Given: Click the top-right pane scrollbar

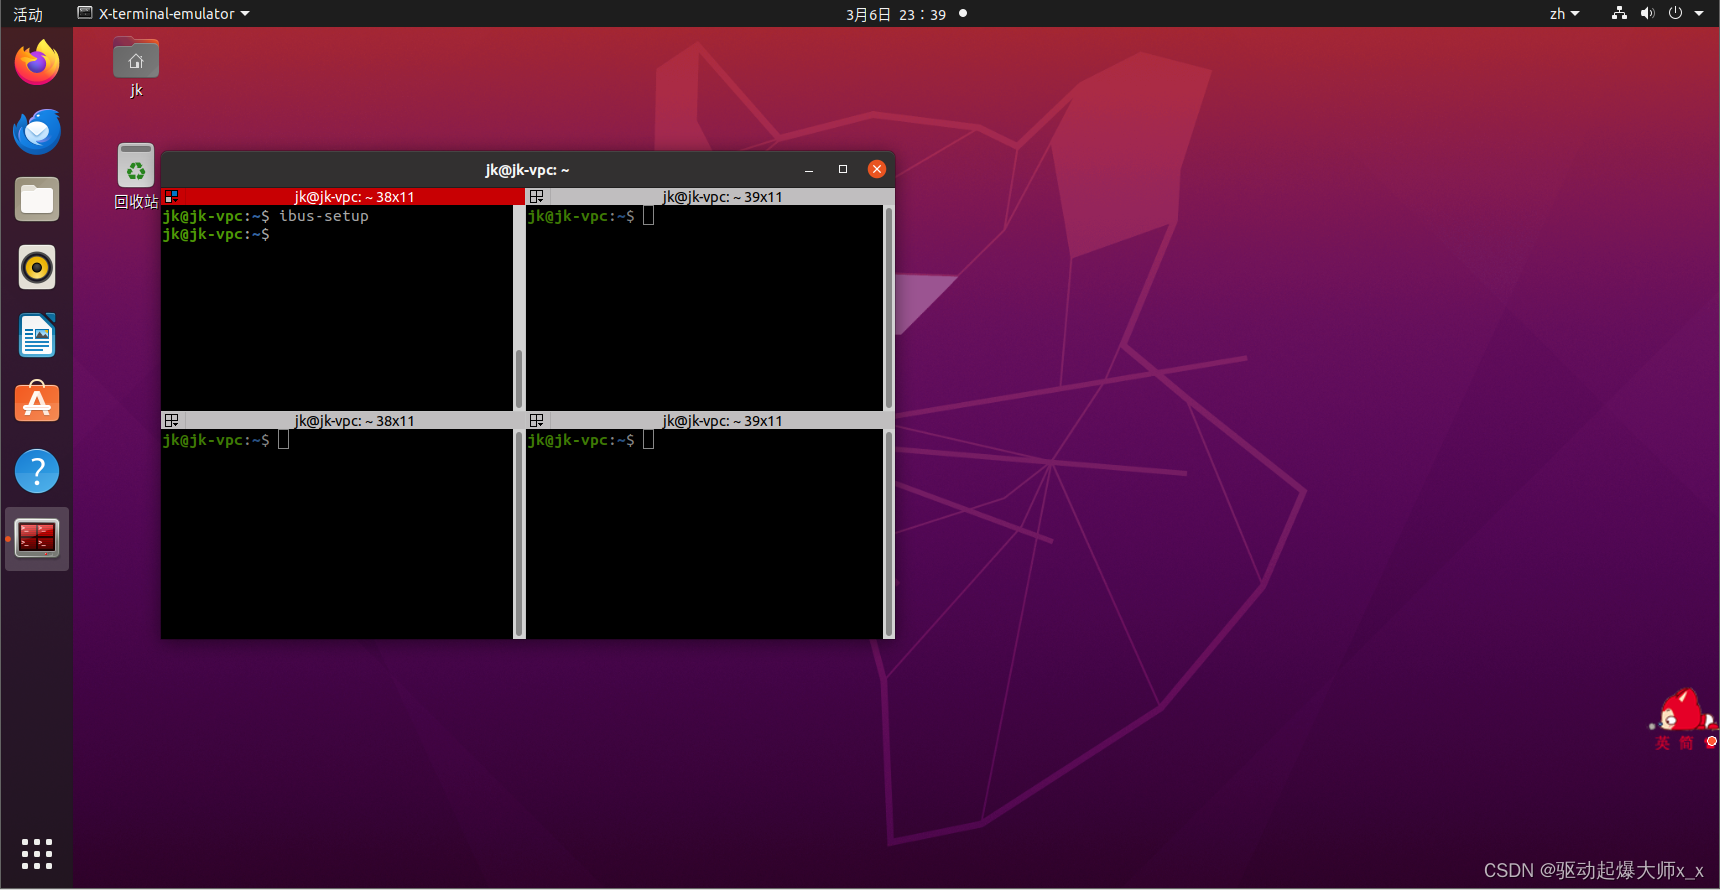Looking at the screenshot, I should coord(888,307).
